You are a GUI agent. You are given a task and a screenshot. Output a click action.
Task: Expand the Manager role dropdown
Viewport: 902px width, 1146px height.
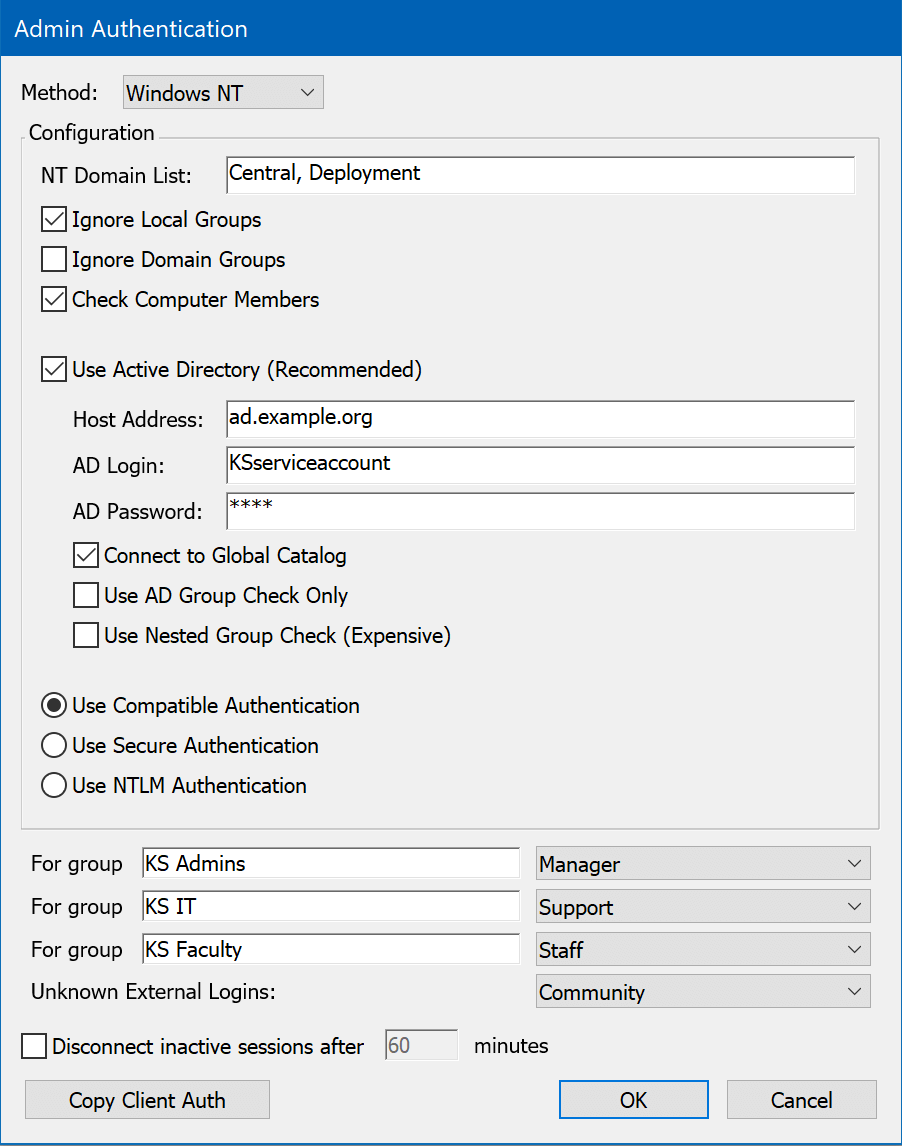click(703, 863)
